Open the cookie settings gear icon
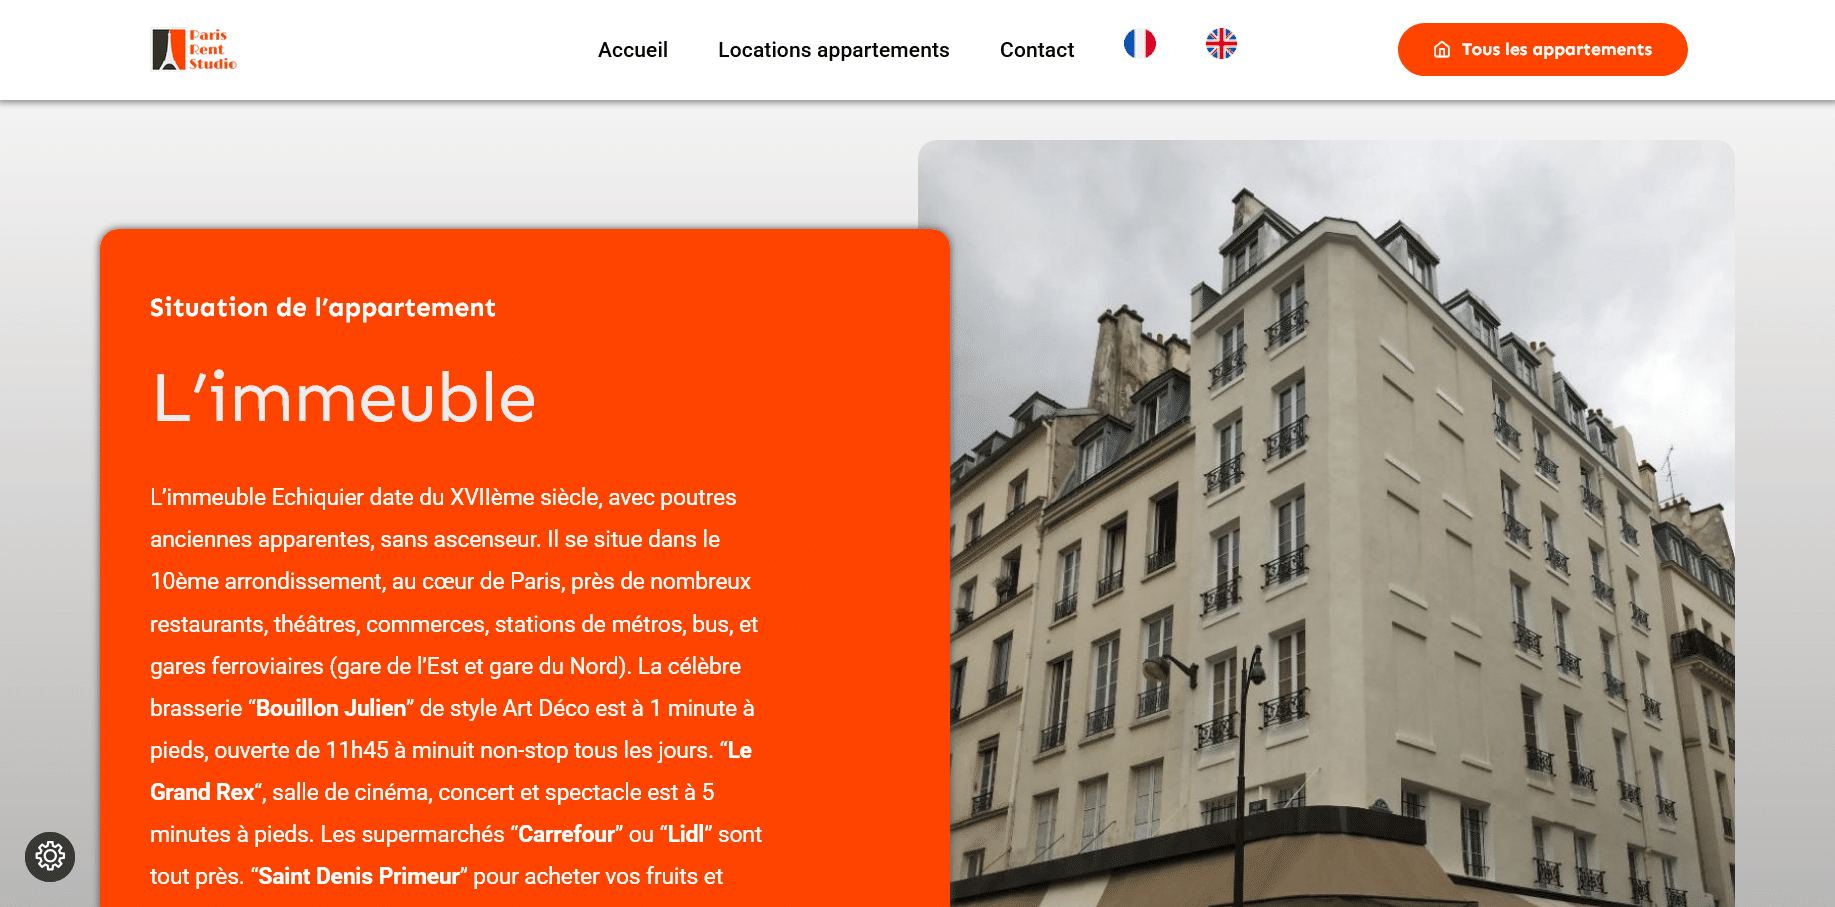The width and height of the screenshot is (1835, 907). [x=50, y=856]
